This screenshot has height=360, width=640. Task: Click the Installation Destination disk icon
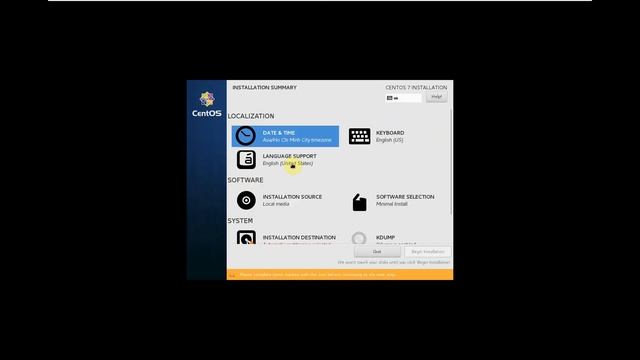click(246, 238)
